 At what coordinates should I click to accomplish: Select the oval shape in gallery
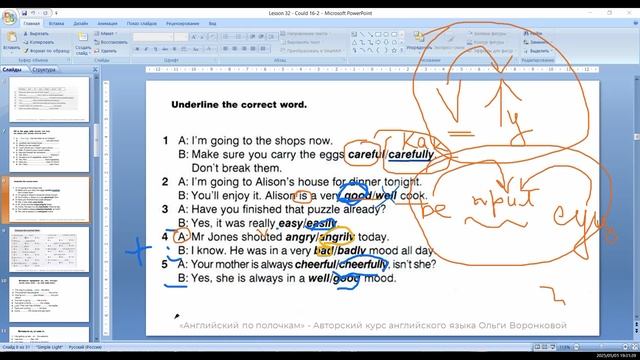[x=386, y=35]
